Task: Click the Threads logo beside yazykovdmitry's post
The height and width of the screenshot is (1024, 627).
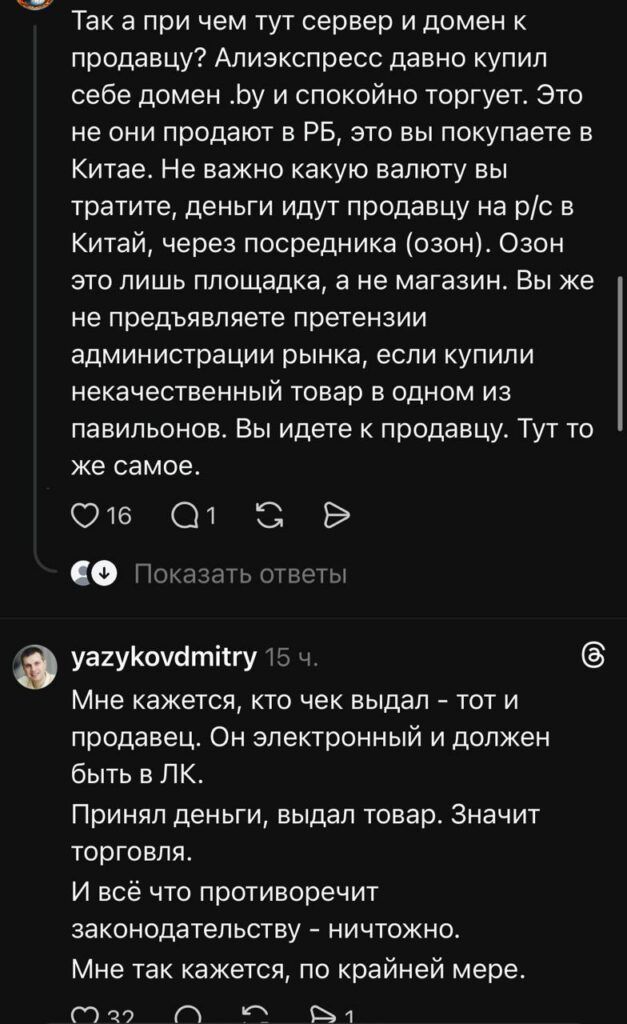Action: (592, 656)
